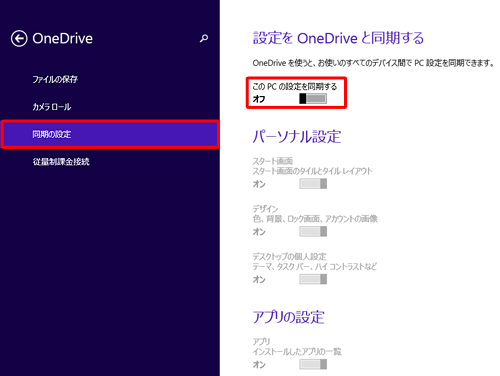
Task: Click the 色、背景、ロック画面 description text
Action: coord(315,219)
